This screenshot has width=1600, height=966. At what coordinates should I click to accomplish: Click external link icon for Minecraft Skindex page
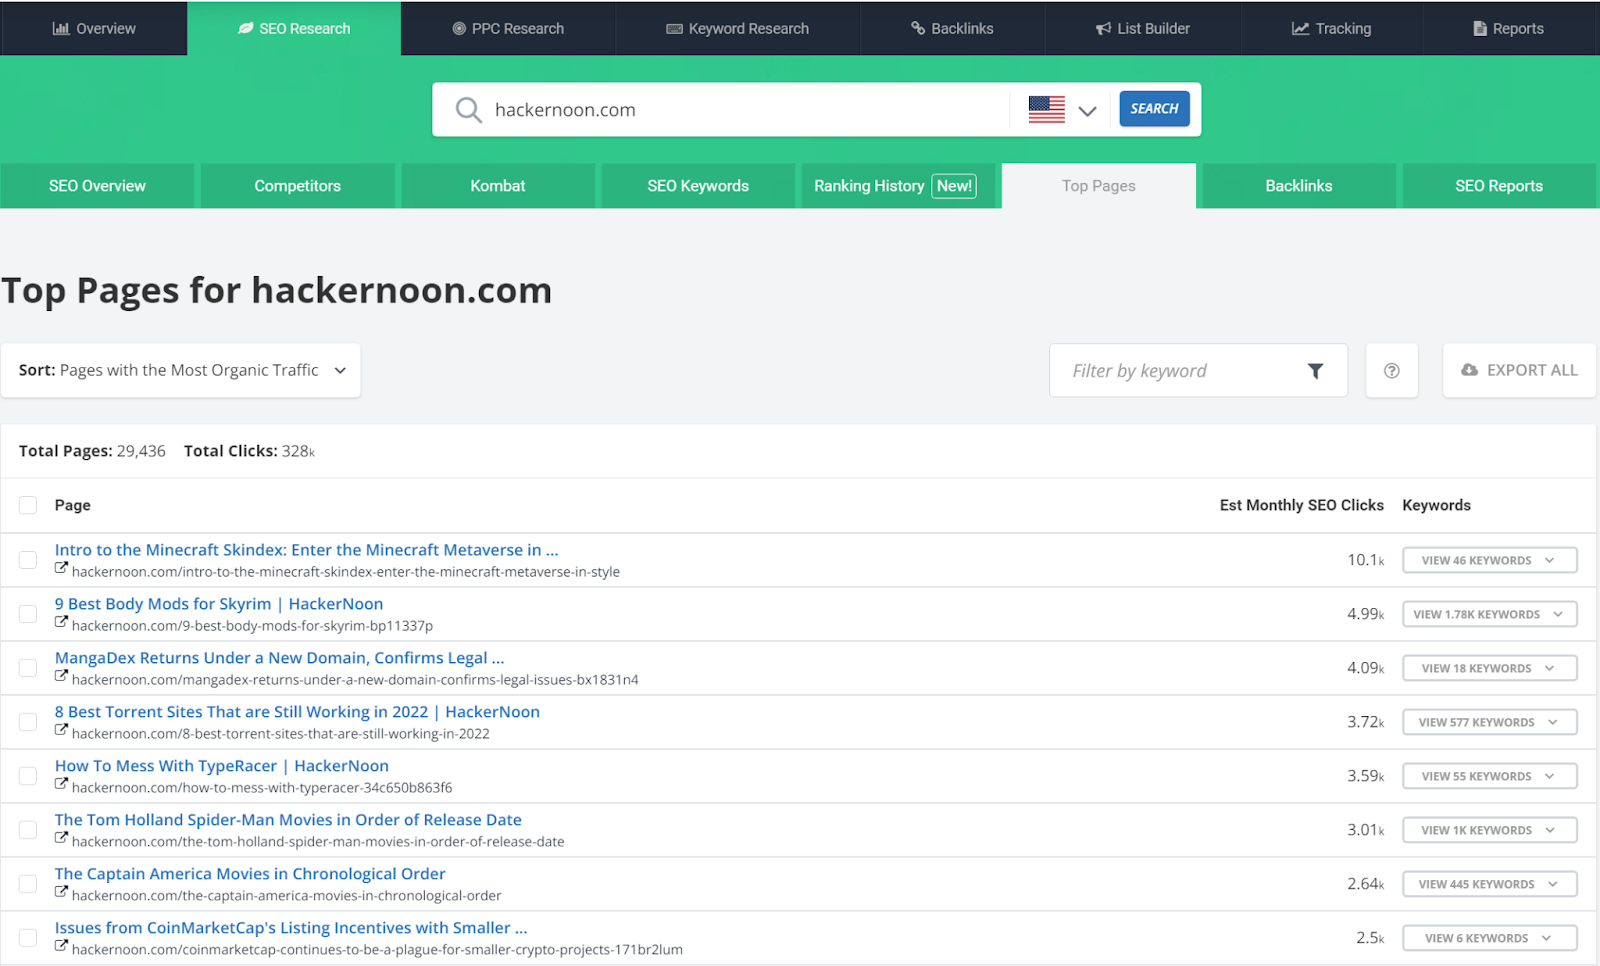tap(61, 568)
